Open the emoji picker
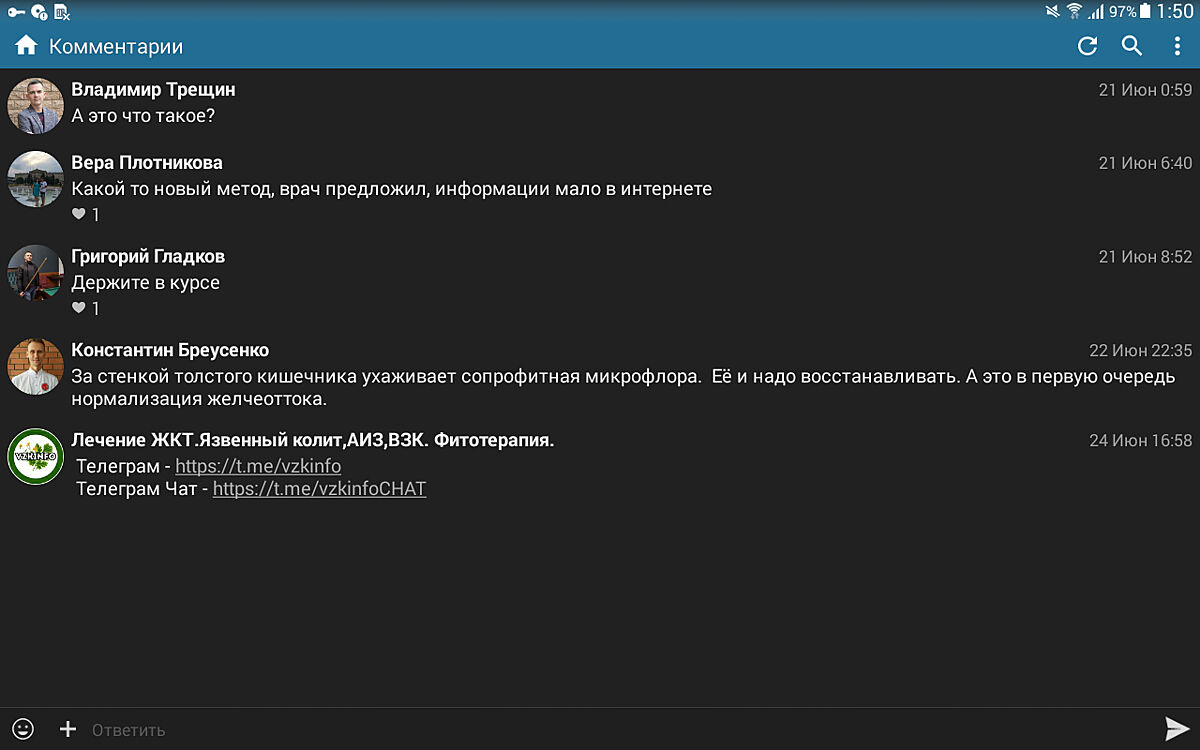 click(22, 729)
